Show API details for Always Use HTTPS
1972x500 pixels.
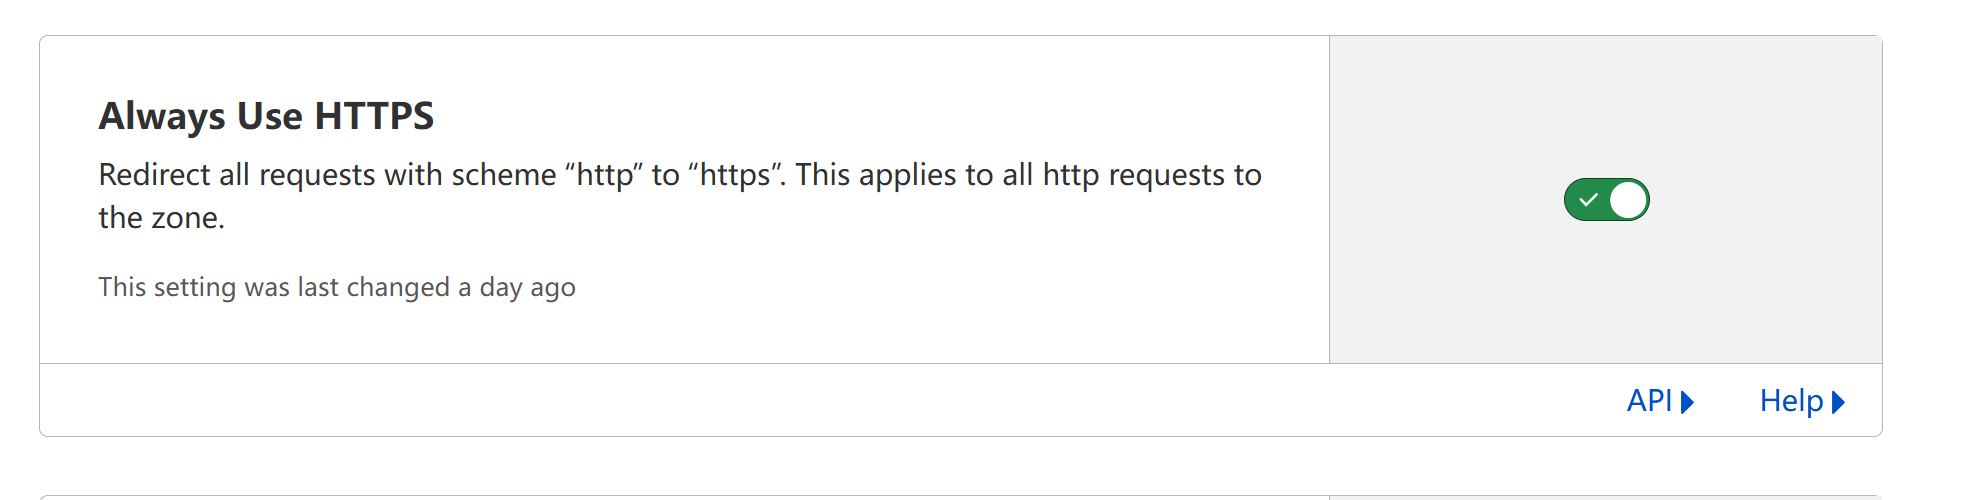coord(1660,401)
